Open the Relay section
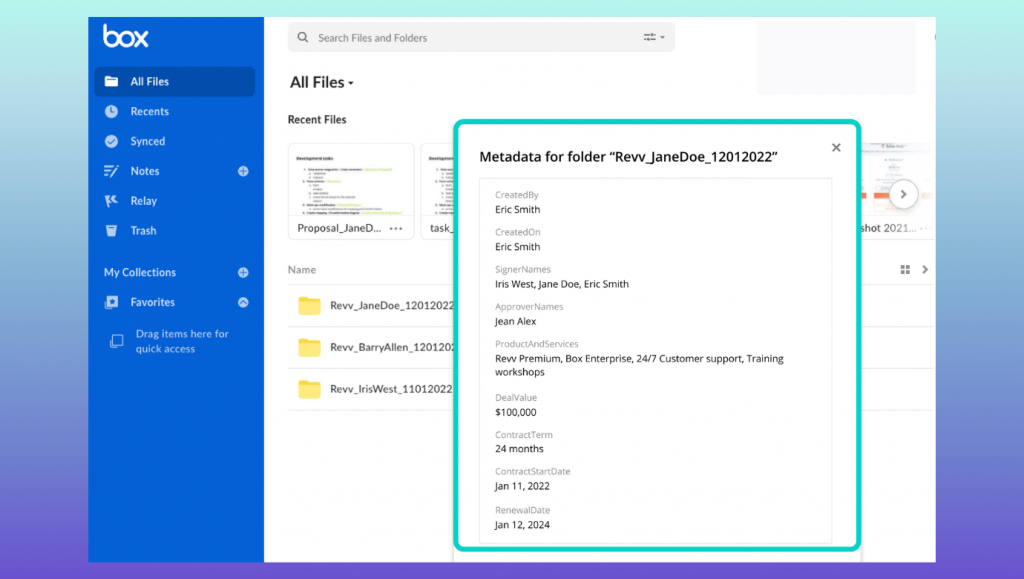This screenshot has height=579, width=1024. tap(112, 201)
